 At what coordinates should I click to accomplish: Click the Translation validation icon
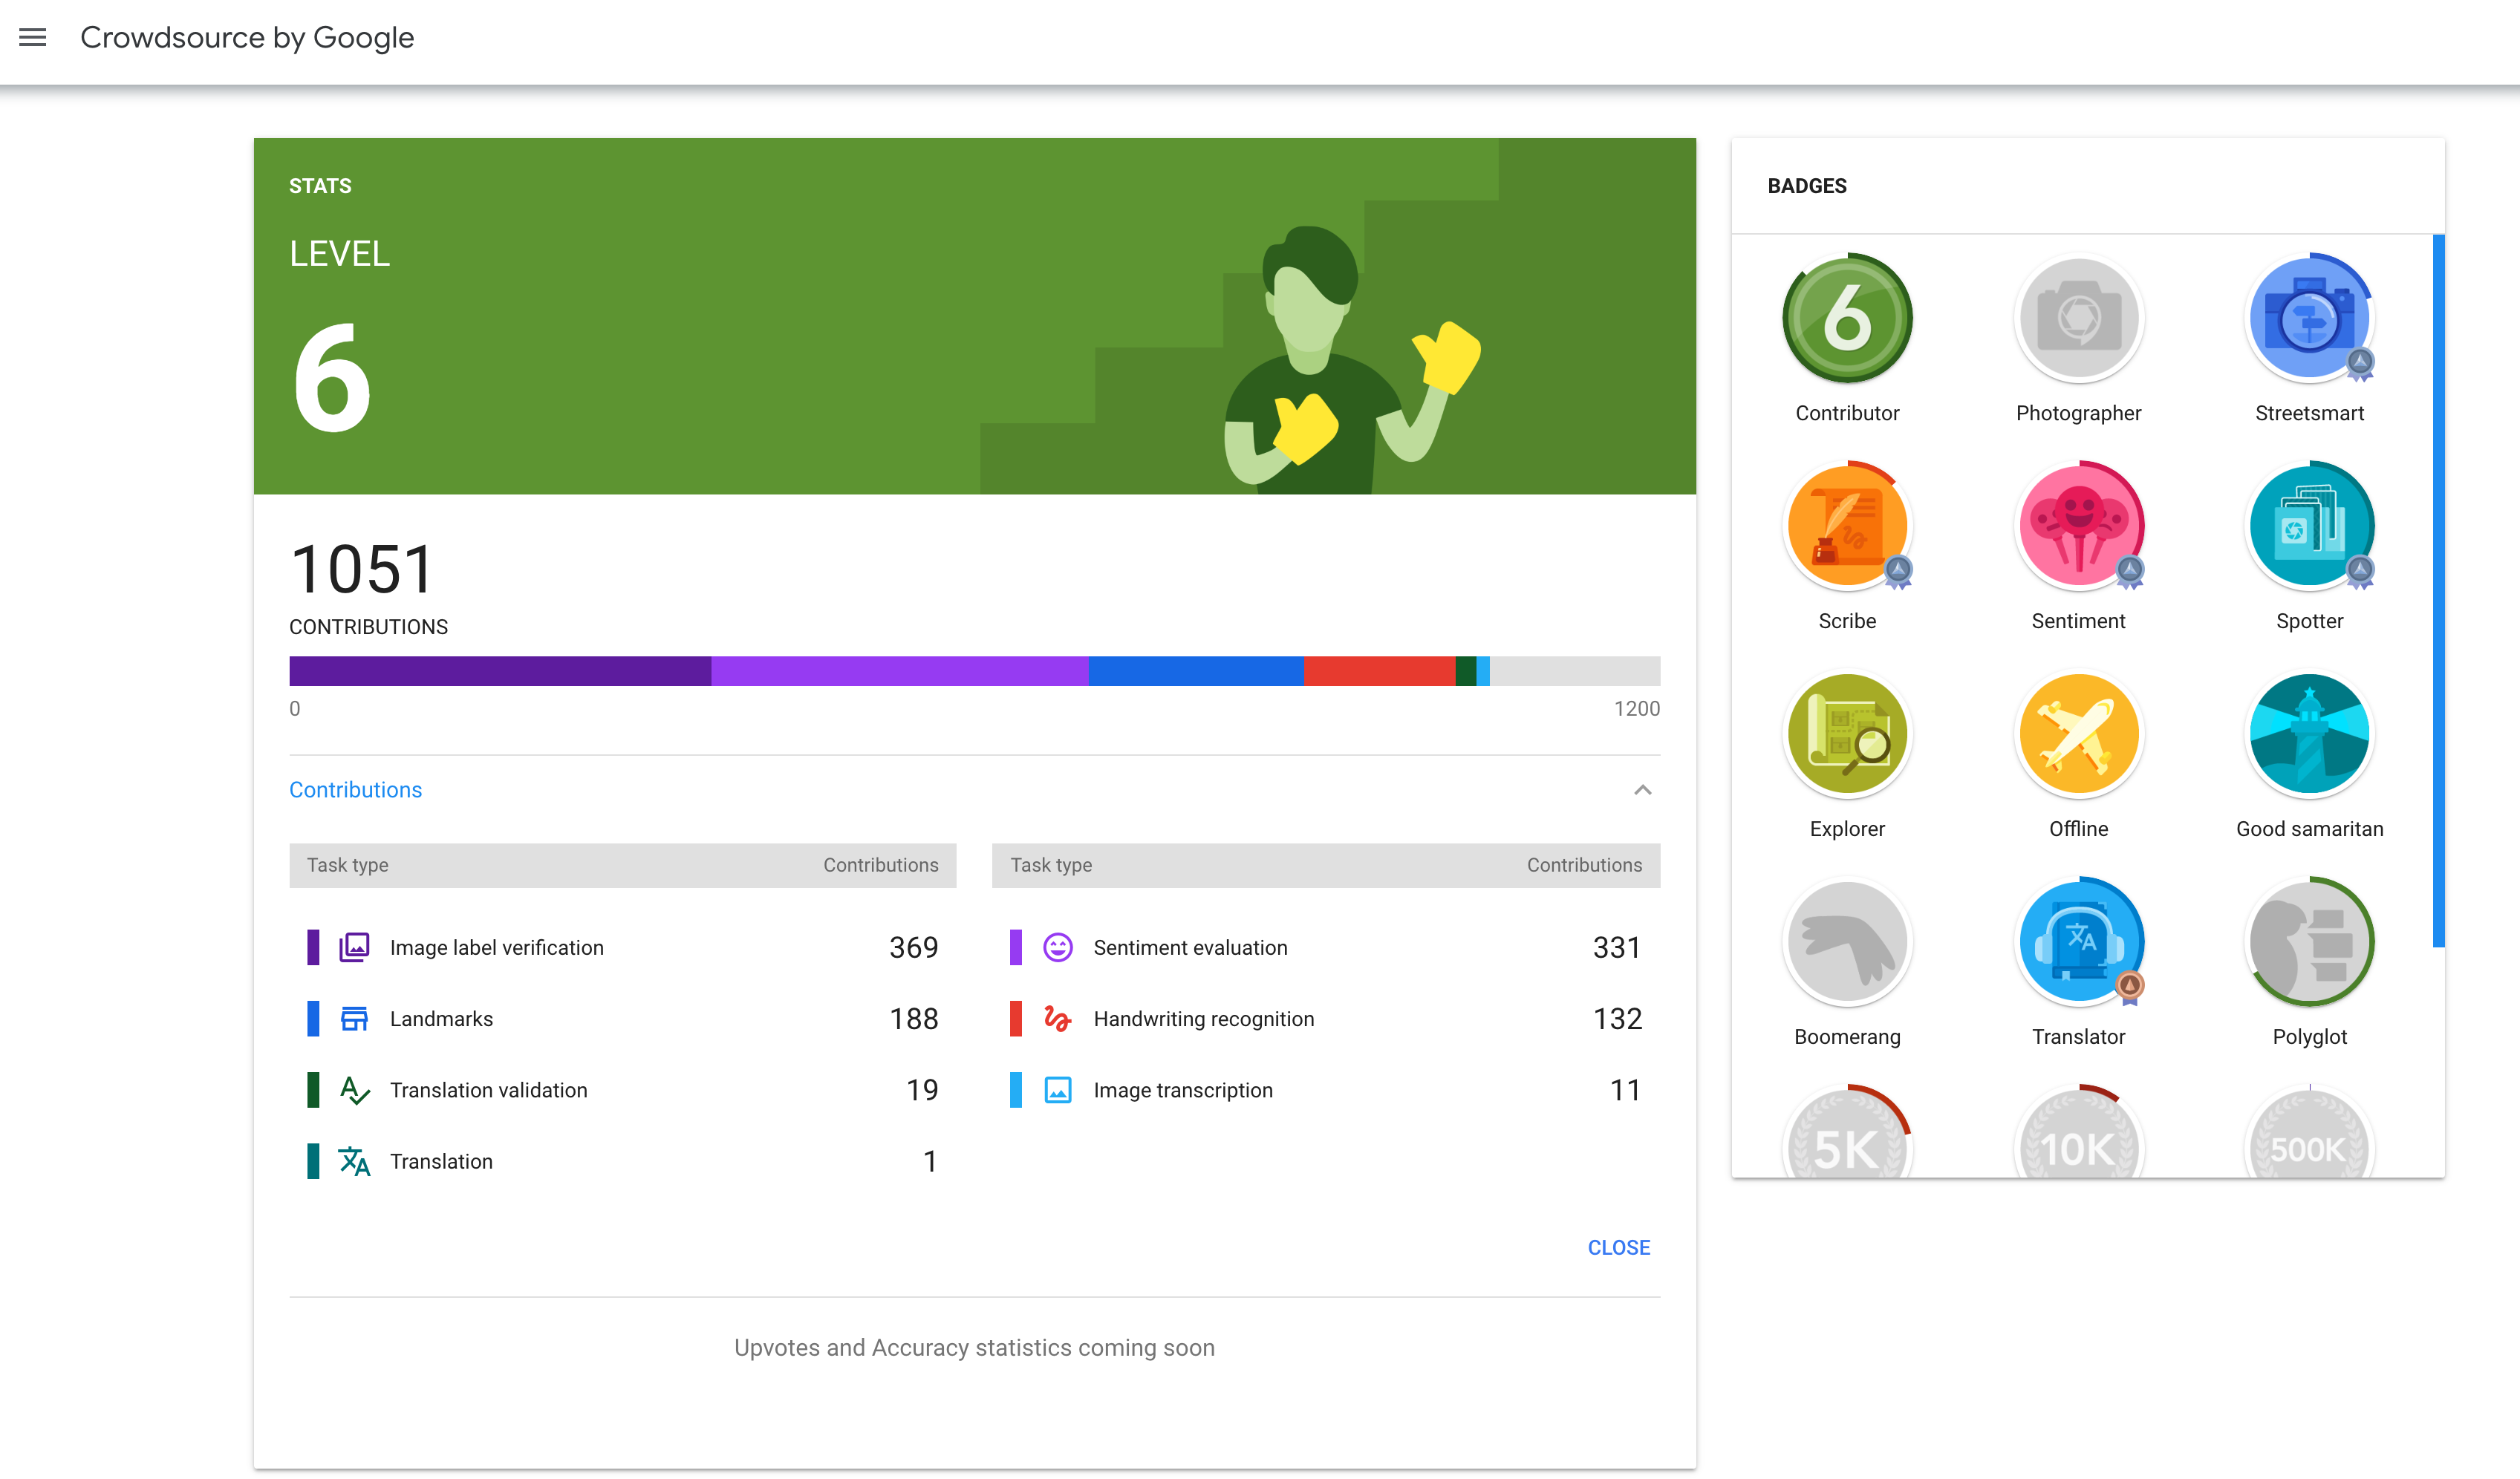pos(354,1090)
